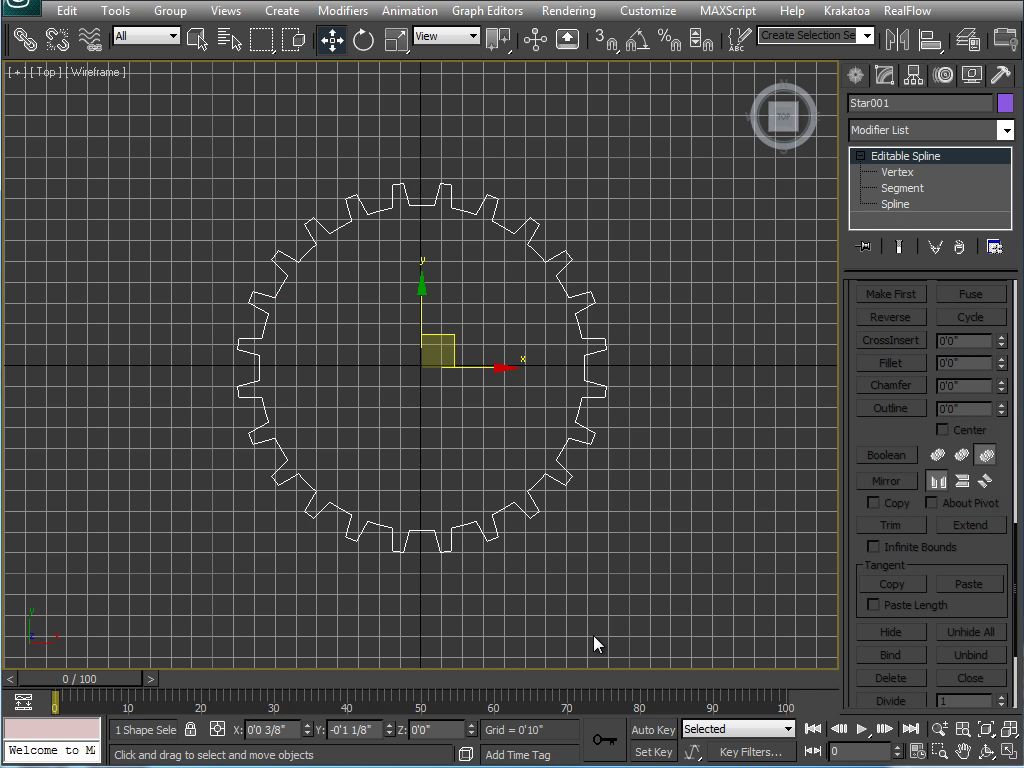The height and width of the screenshot is (768, 1024).
Task: Enable the Infinite Bounds checkbox
Action: point(872,546)
